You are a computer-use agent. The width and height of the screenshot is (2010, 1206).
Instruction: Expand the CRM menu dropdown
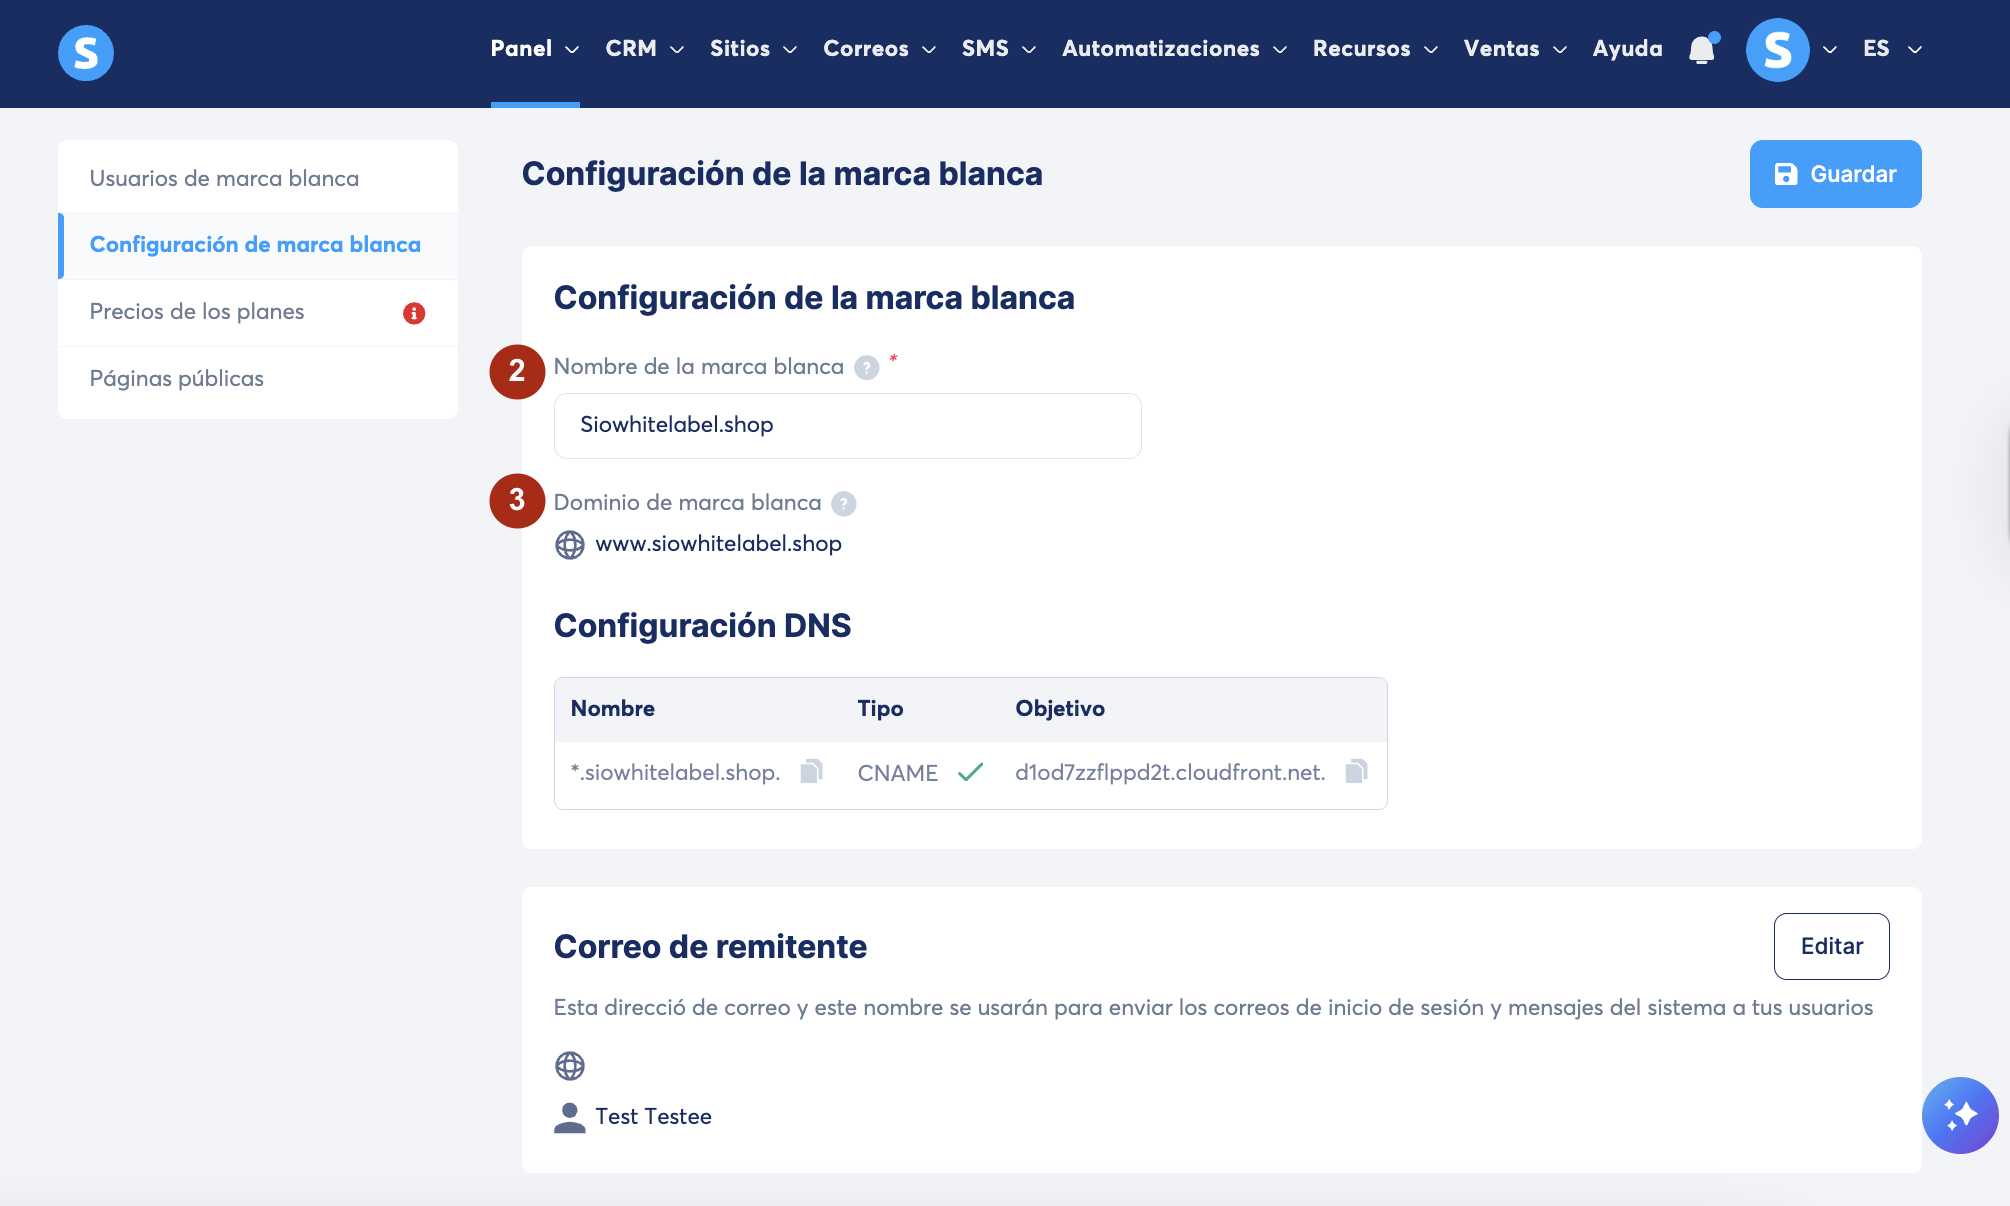644,49
